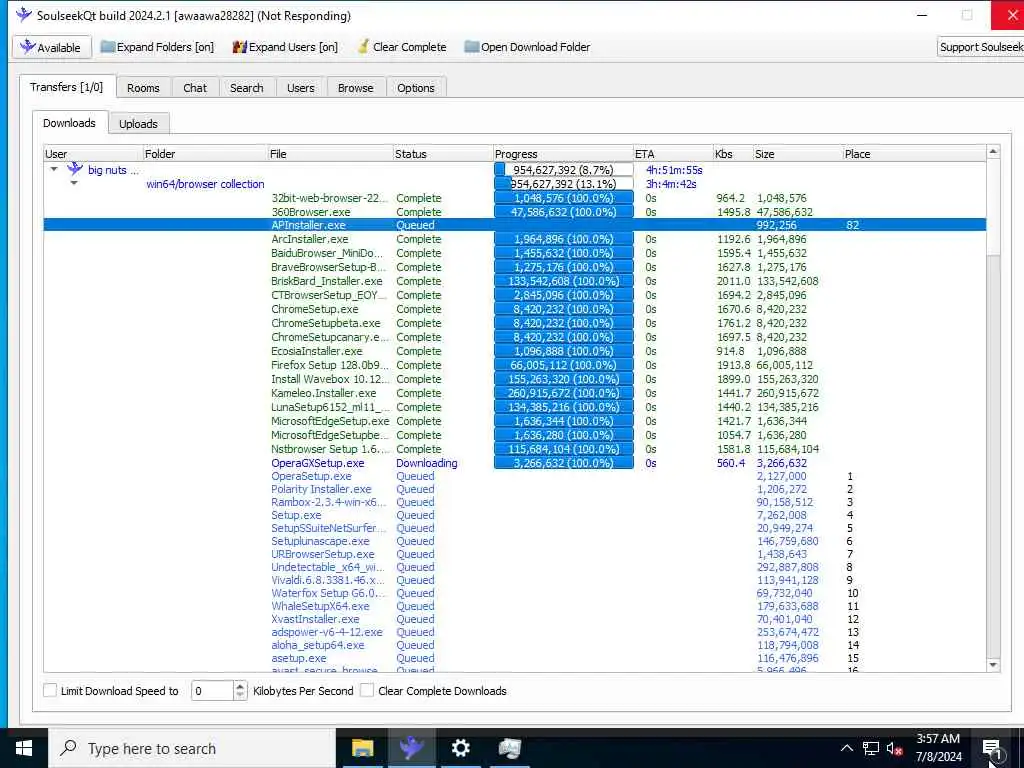Click the downloads list scroll up arrow

(993, 152)
